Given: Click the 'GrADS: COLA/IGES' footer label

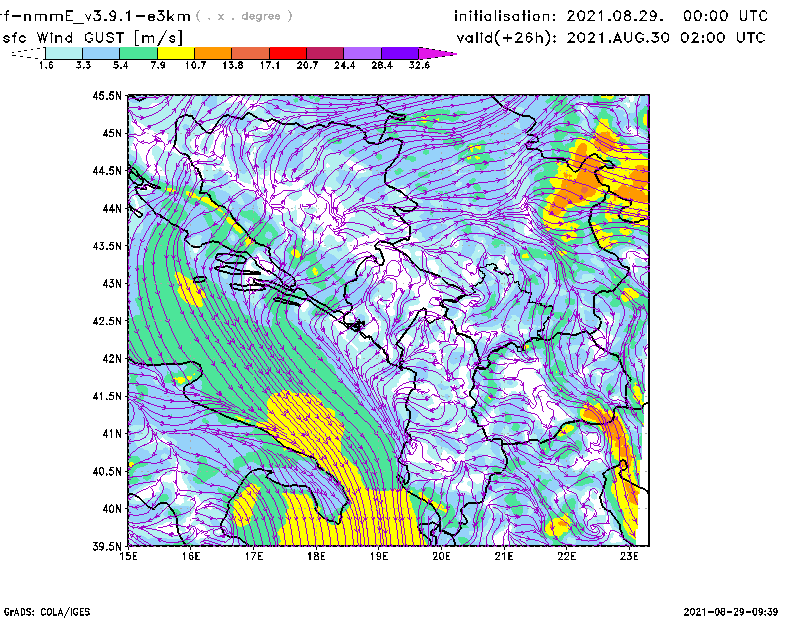Looking at the screenshot, I should tap(46, 612).
